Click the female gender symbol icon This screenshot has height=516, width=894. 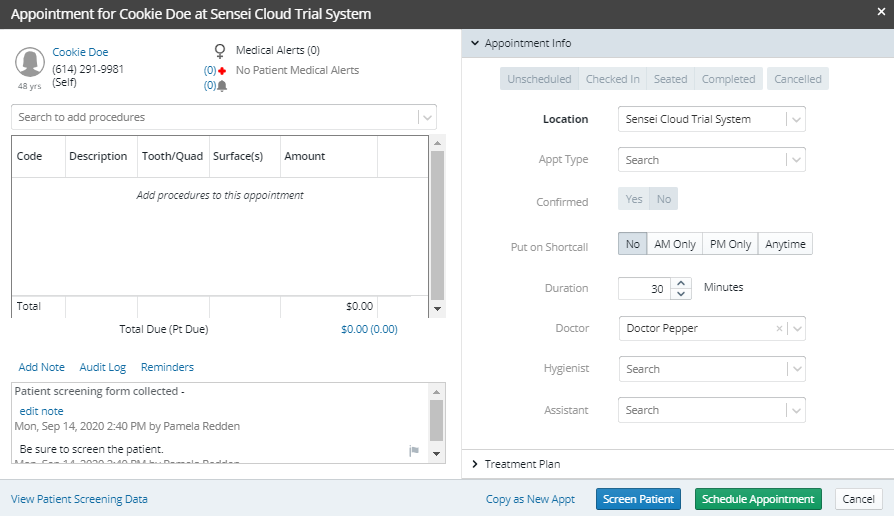220,51
